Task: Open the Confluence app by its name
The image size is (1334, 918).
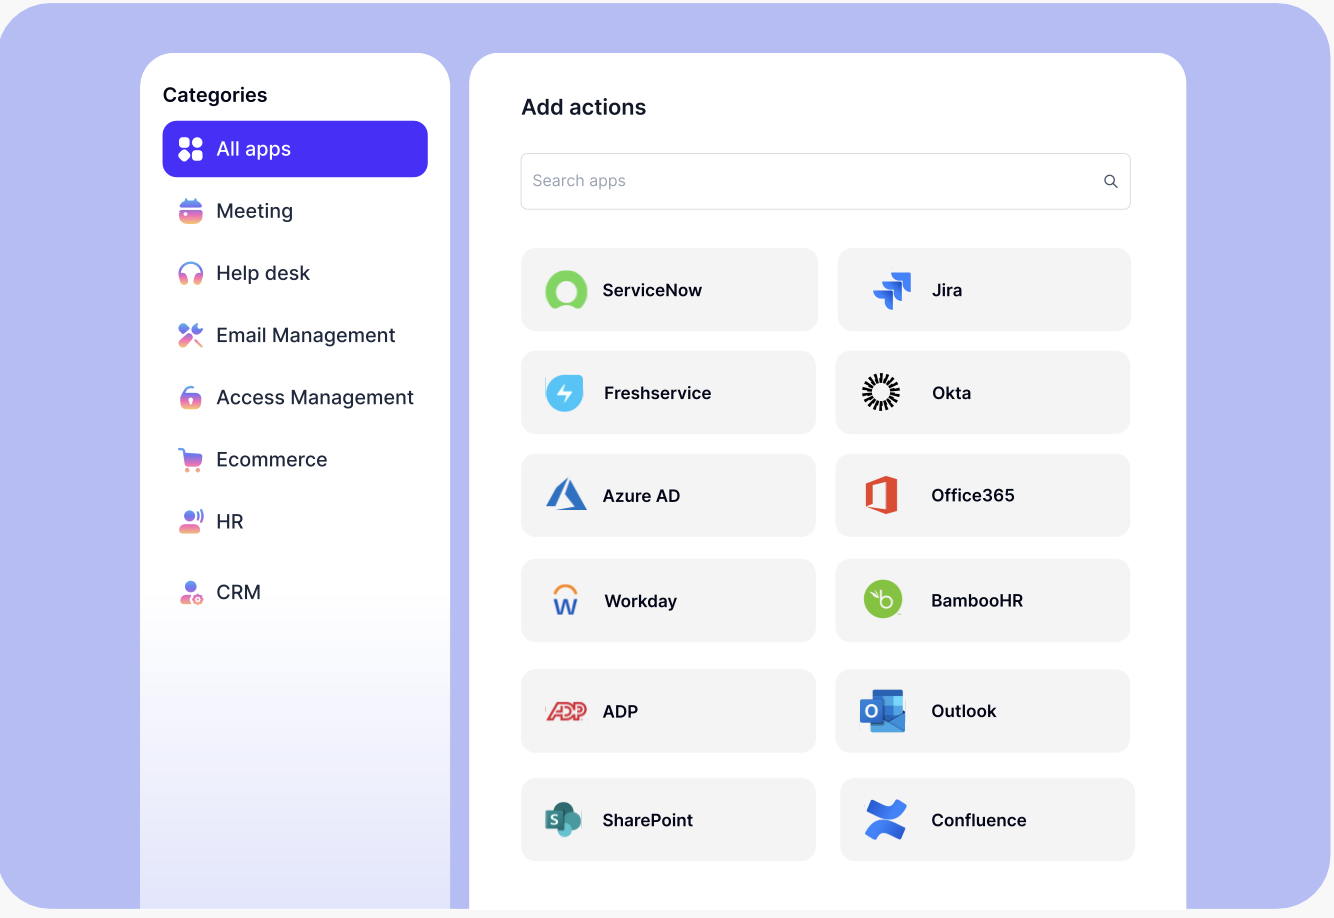Action: 979,820
